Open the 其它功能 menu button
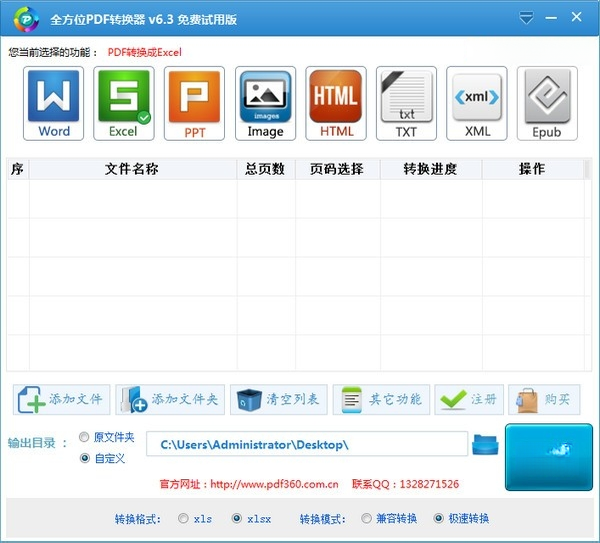 coord(382,400)
